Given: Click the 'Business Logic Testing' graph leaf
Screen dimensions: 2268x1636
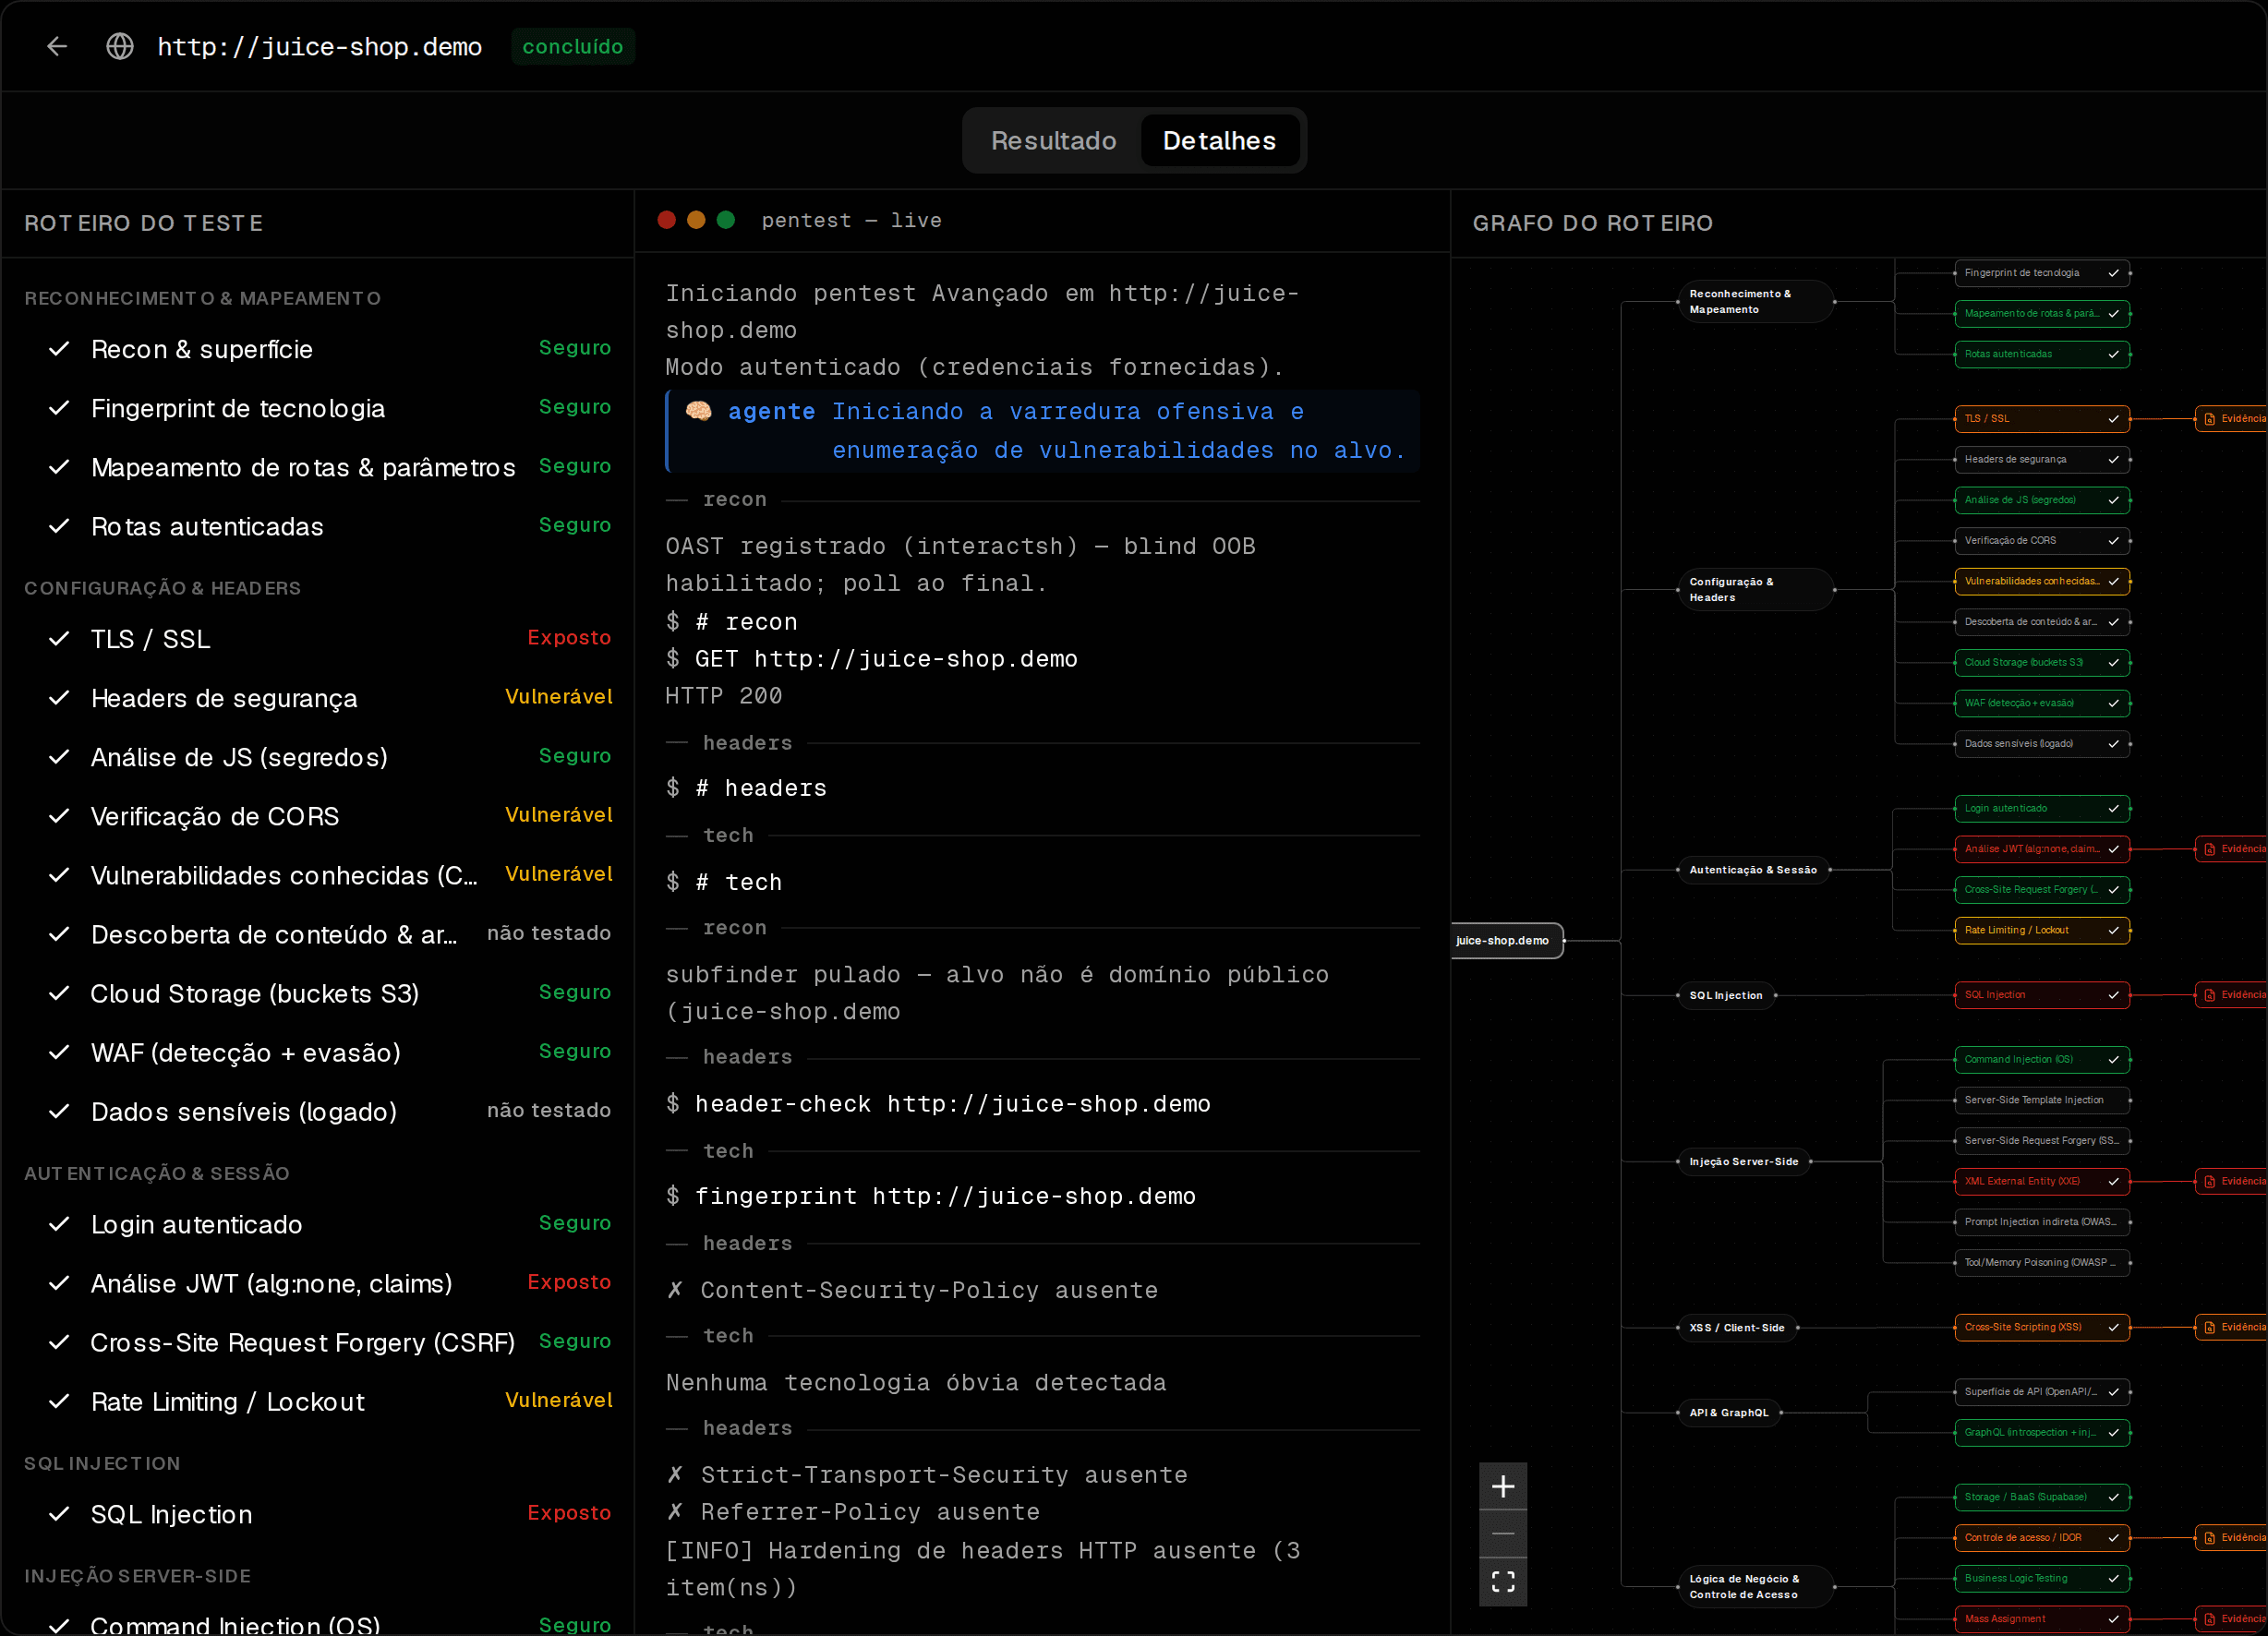Looking at the screenshot, I should pos(2042,1578).
